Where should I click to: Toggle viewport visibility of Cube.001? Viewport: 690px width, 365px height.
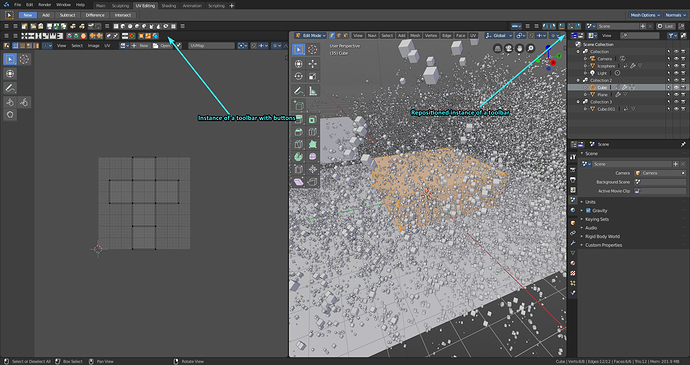676,109
